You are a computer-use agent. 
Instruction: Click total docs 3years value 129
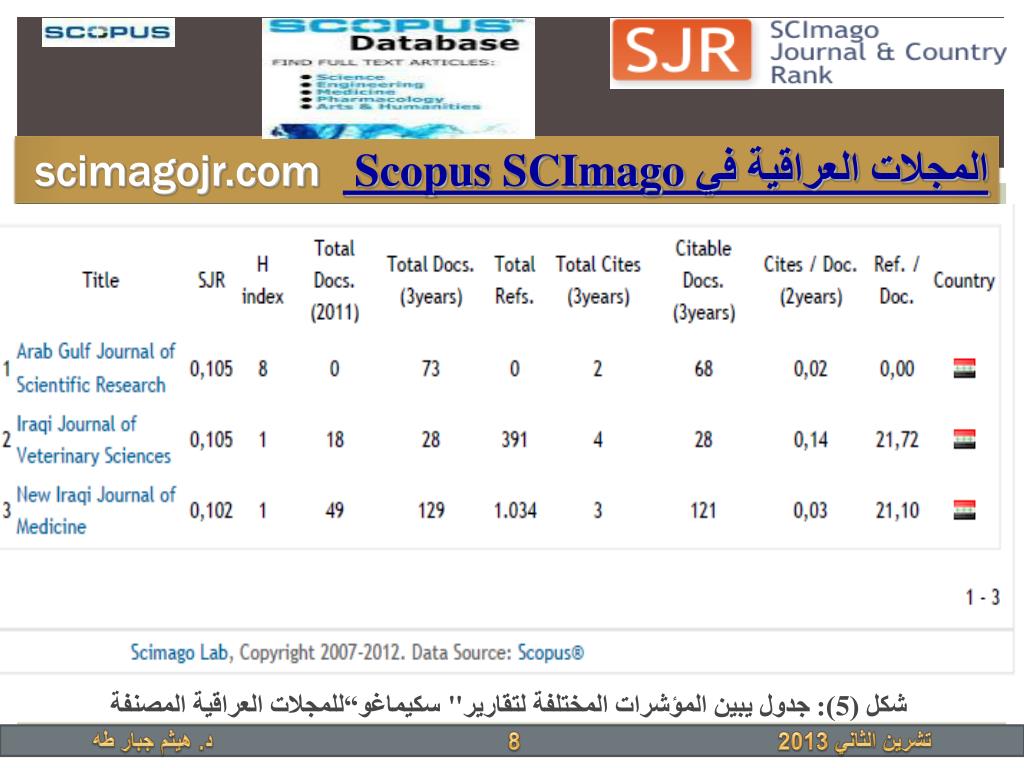[x=431, y=510]
